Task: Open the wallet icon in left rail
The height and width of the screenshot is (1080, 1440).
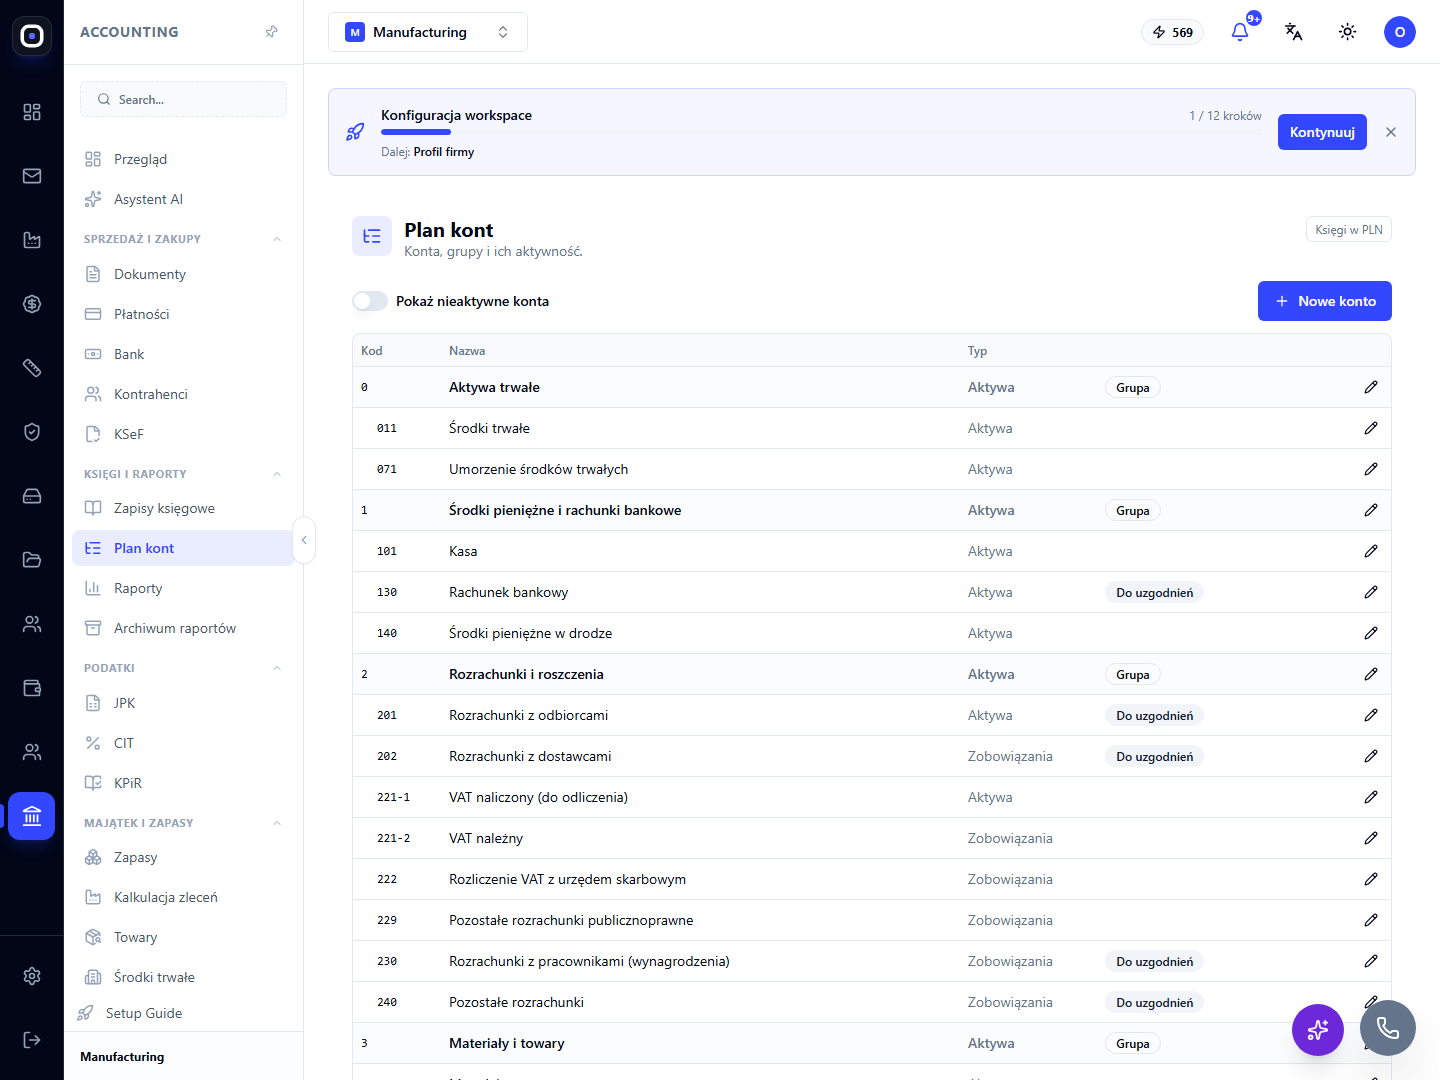Action: click(32, 688)
